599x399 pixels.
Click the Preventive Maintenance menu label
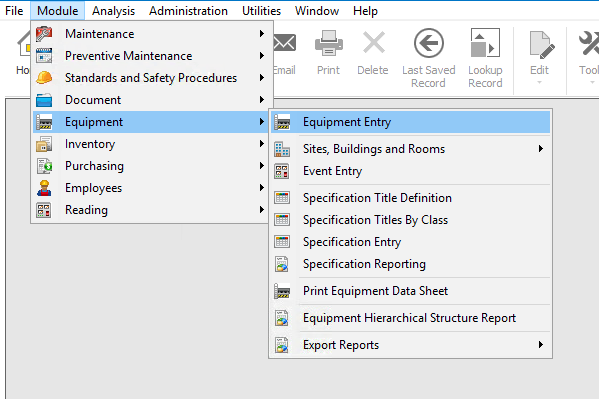(x=129, y=56)
